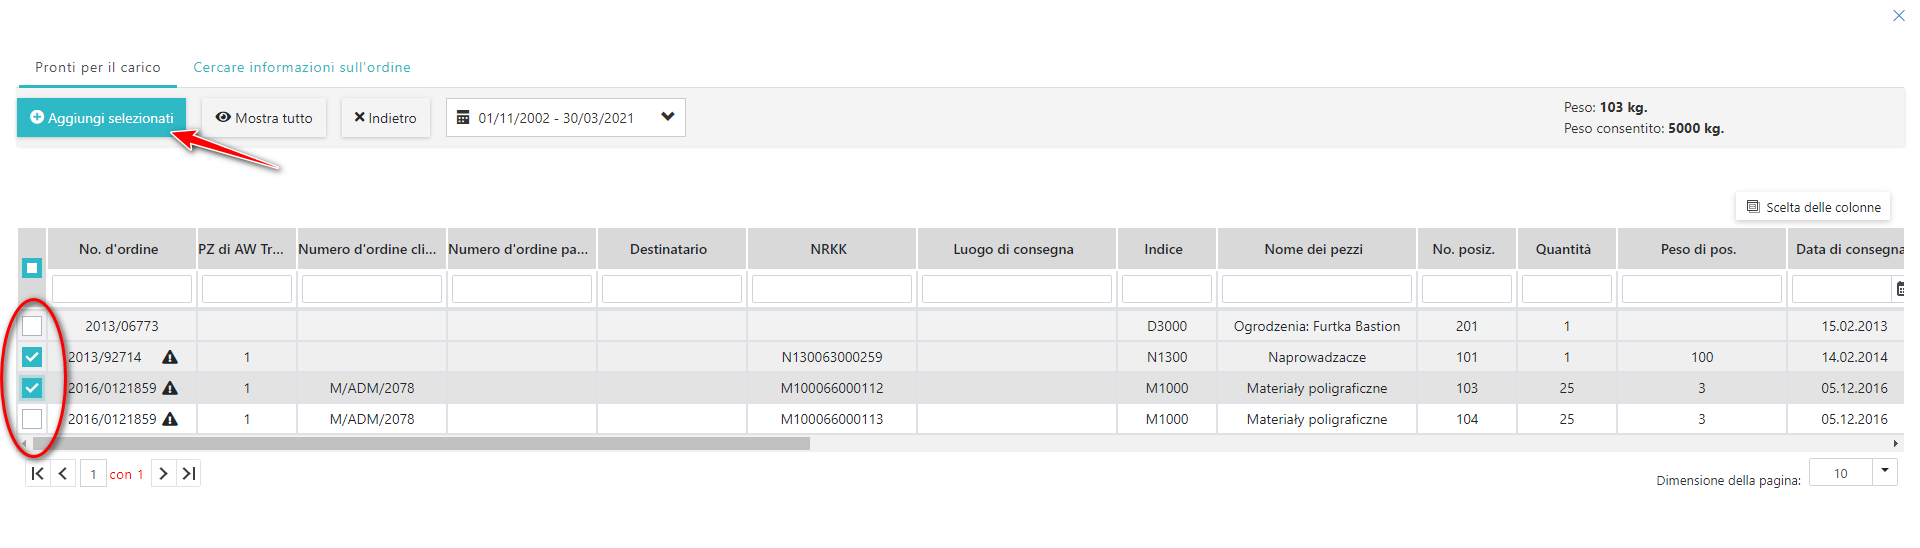Click the Mostra tutto button
This screenshot has height=548, width=1920.
point(264,118)
